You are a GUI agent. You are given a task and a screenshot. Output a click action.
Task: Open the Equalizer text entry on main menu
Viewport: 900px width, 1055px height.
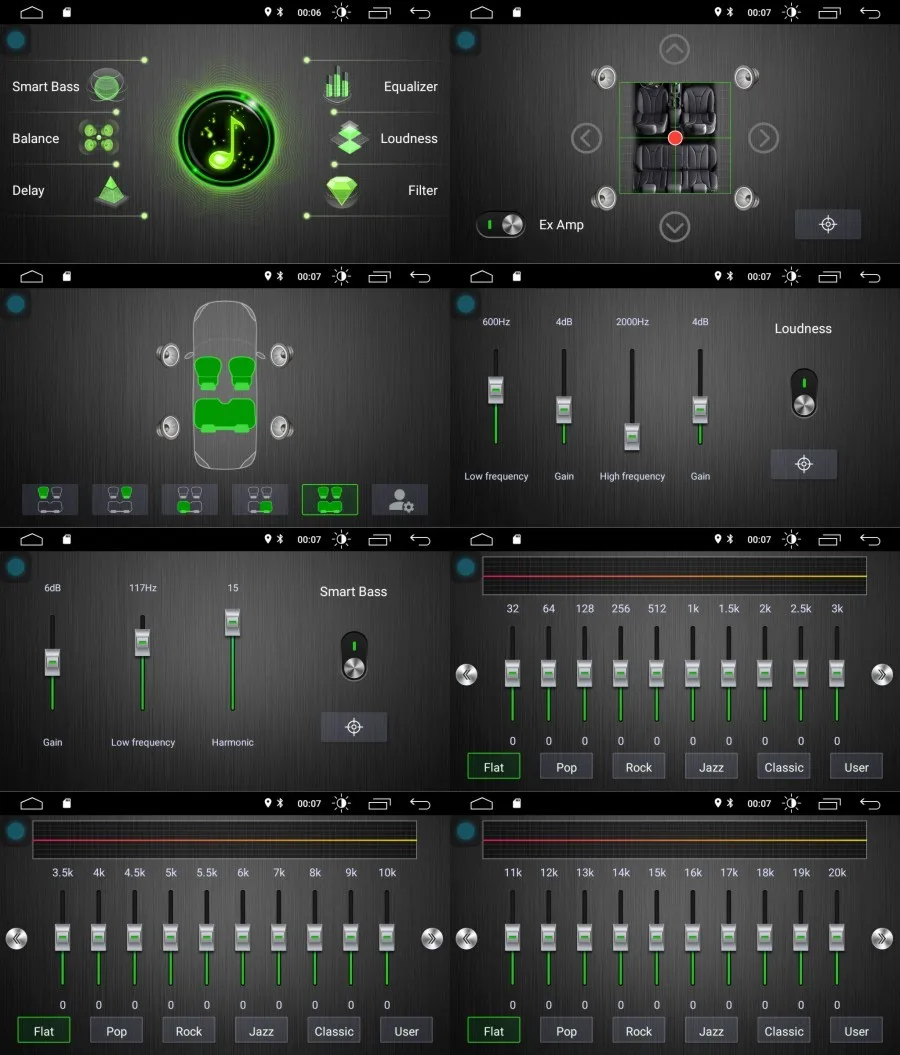[410, 86]
